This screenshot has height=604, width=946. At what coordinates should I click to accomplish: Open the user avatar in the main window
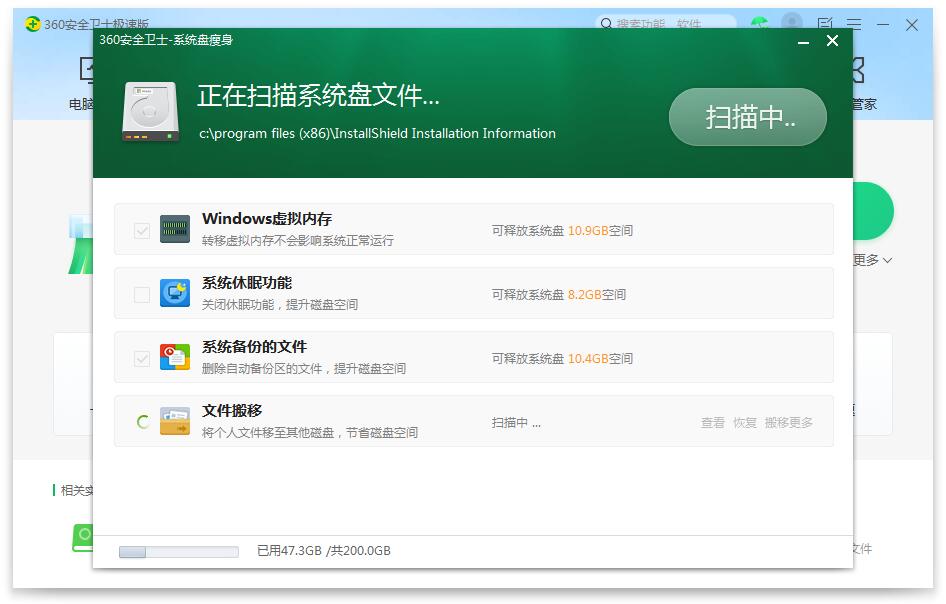pyautogui.click(x=792, y=24)
